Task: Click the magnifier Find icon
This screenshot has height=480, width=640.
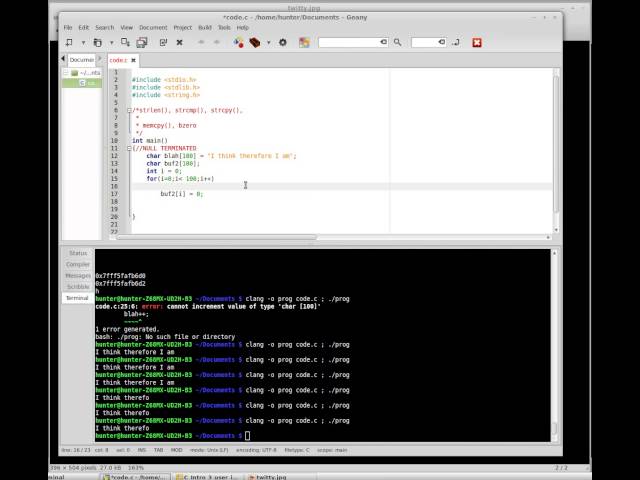Action: pyautogui.click(x=398, y=42)
